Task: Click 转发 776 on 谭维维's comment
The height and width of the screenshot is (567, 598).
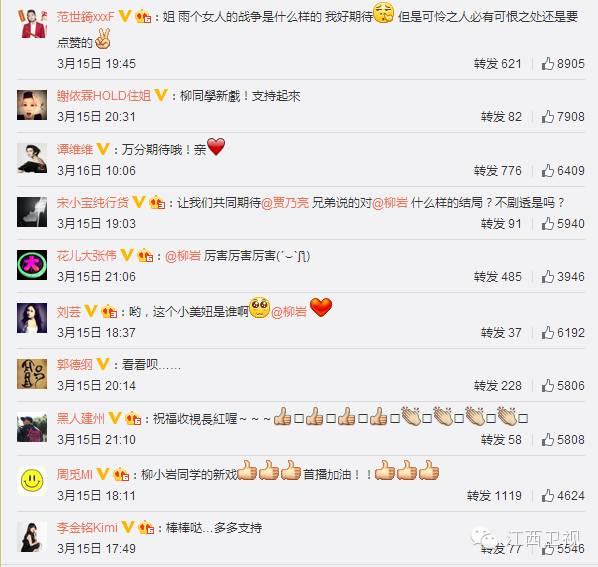Action: tap(497, 170)
